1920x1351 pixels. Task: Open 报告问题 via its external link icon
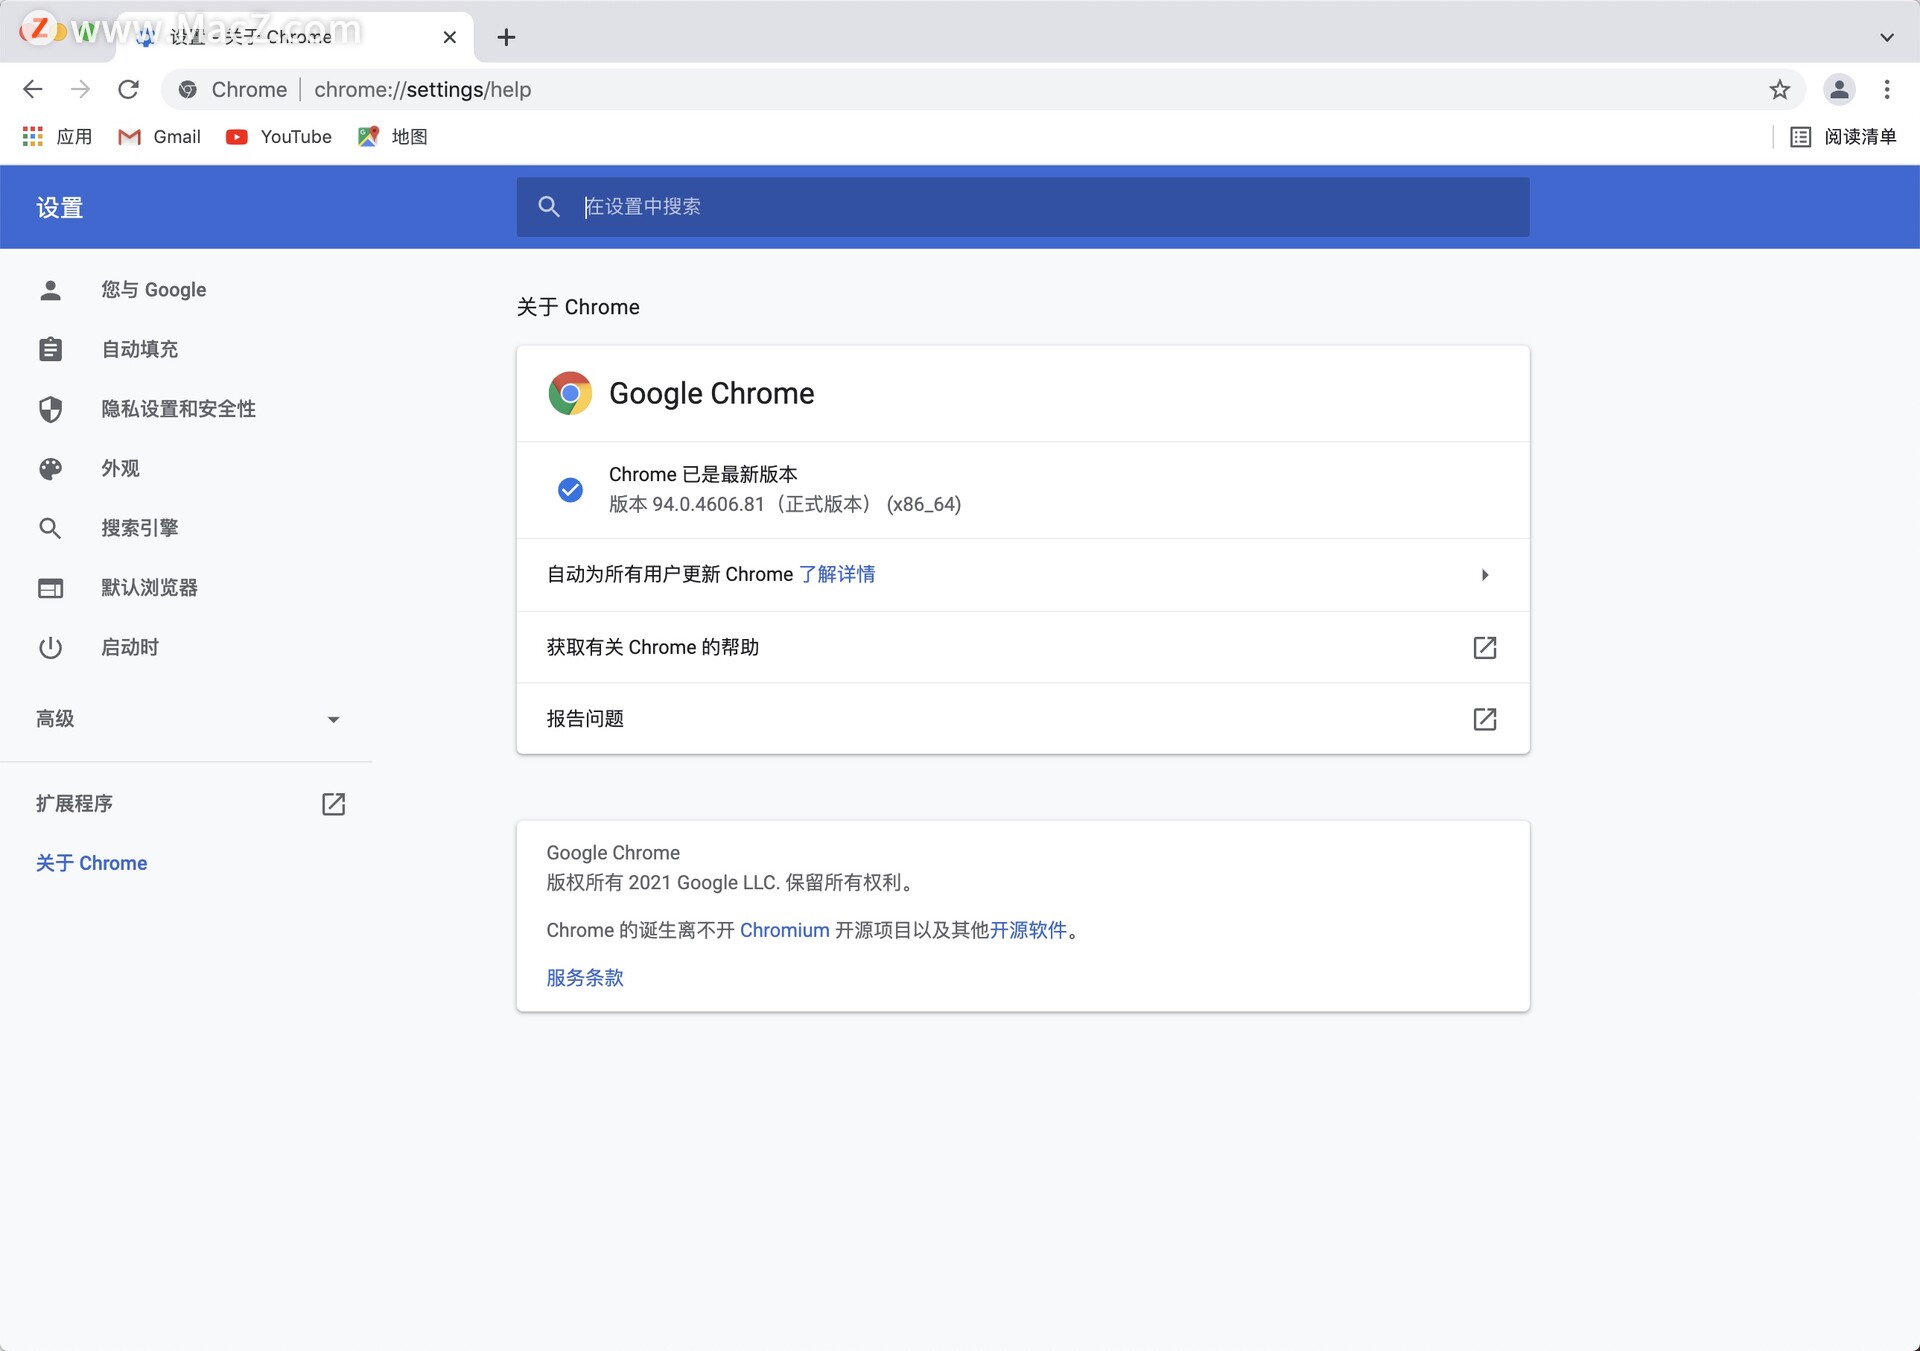[x=1485, y=719]
